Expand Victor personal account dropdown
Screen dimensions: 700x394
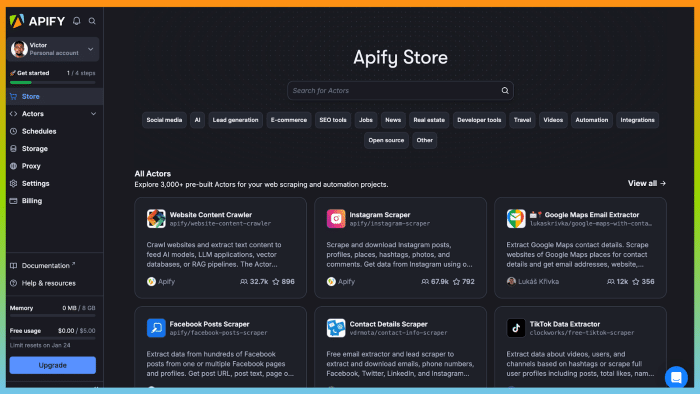91,49
